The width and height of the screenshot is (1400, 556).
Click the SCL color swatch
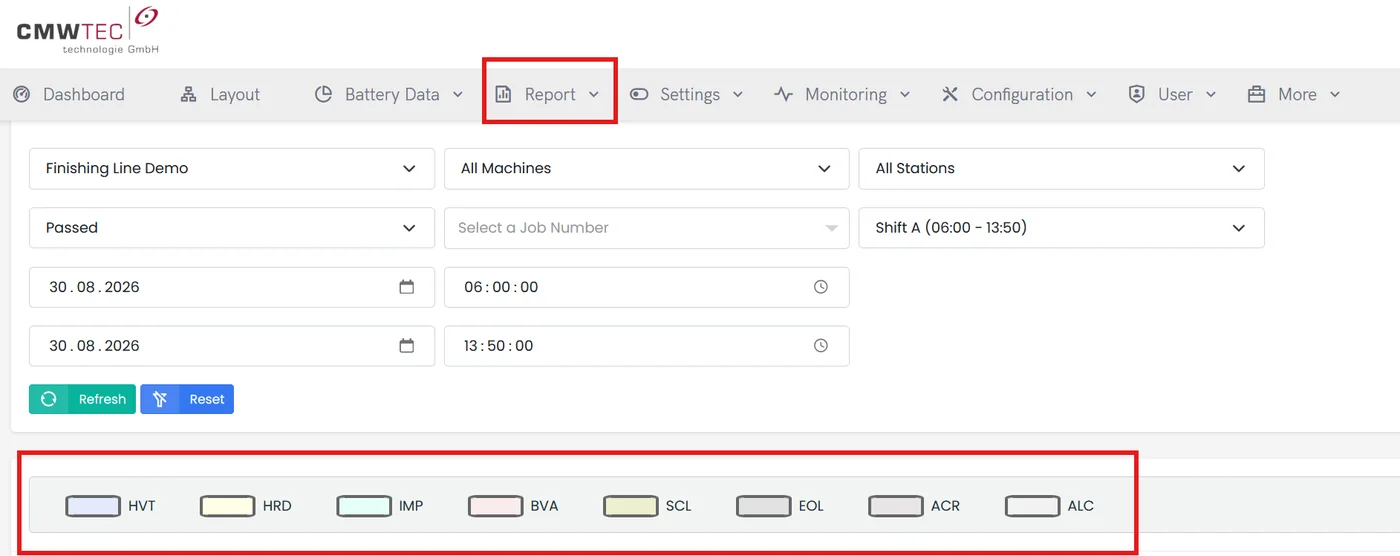coord(631,506)
